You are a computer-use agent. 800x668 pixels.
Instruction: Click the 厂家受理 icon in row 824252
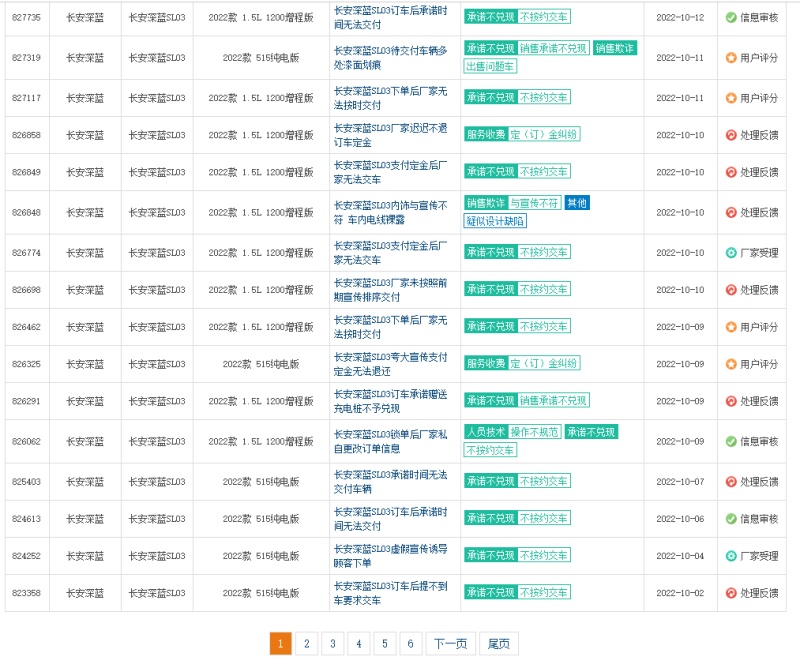[x=731, y=556]
